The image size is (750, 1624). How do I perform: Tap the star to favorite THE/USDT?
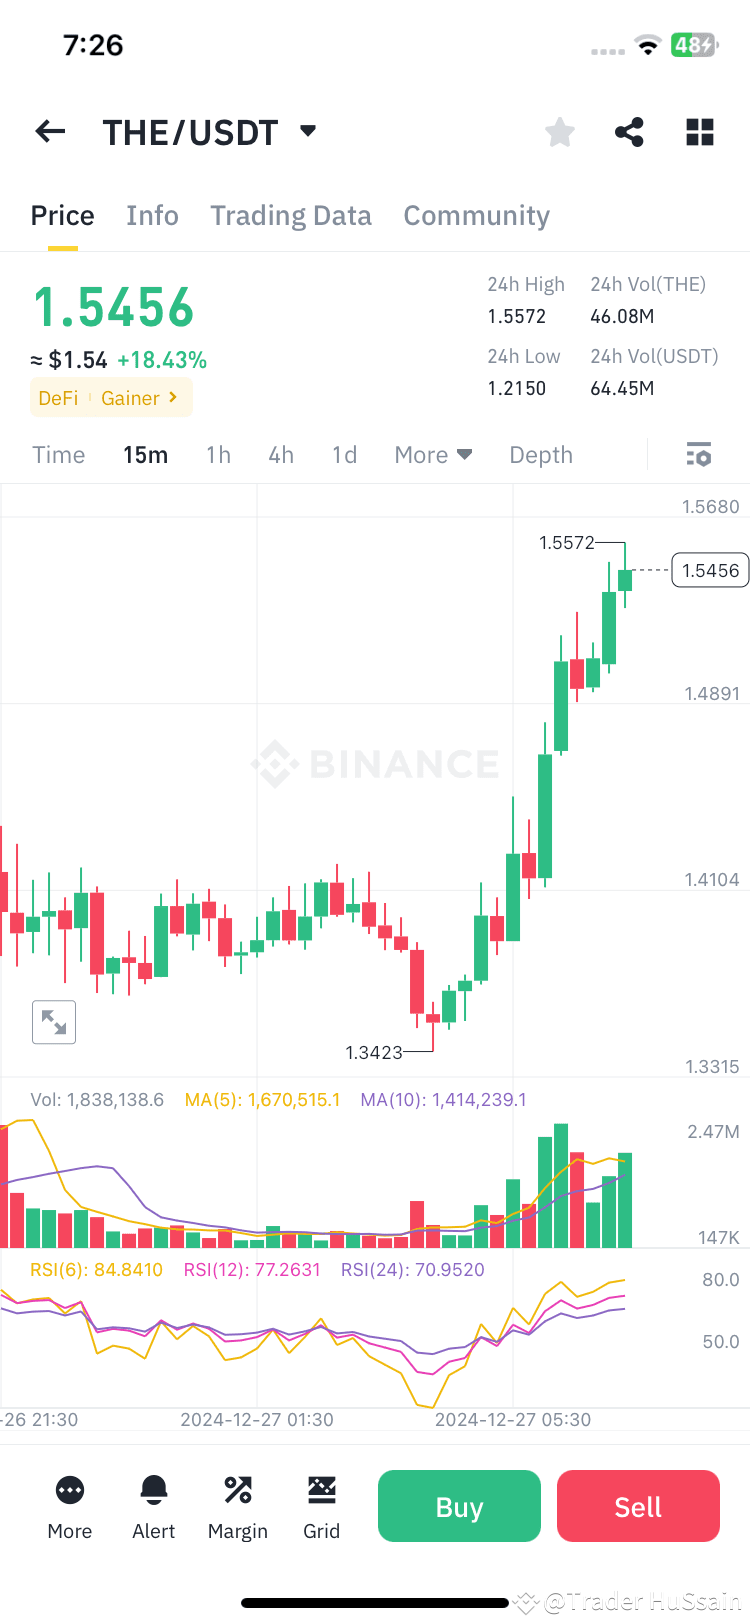(x=559, y=131)
